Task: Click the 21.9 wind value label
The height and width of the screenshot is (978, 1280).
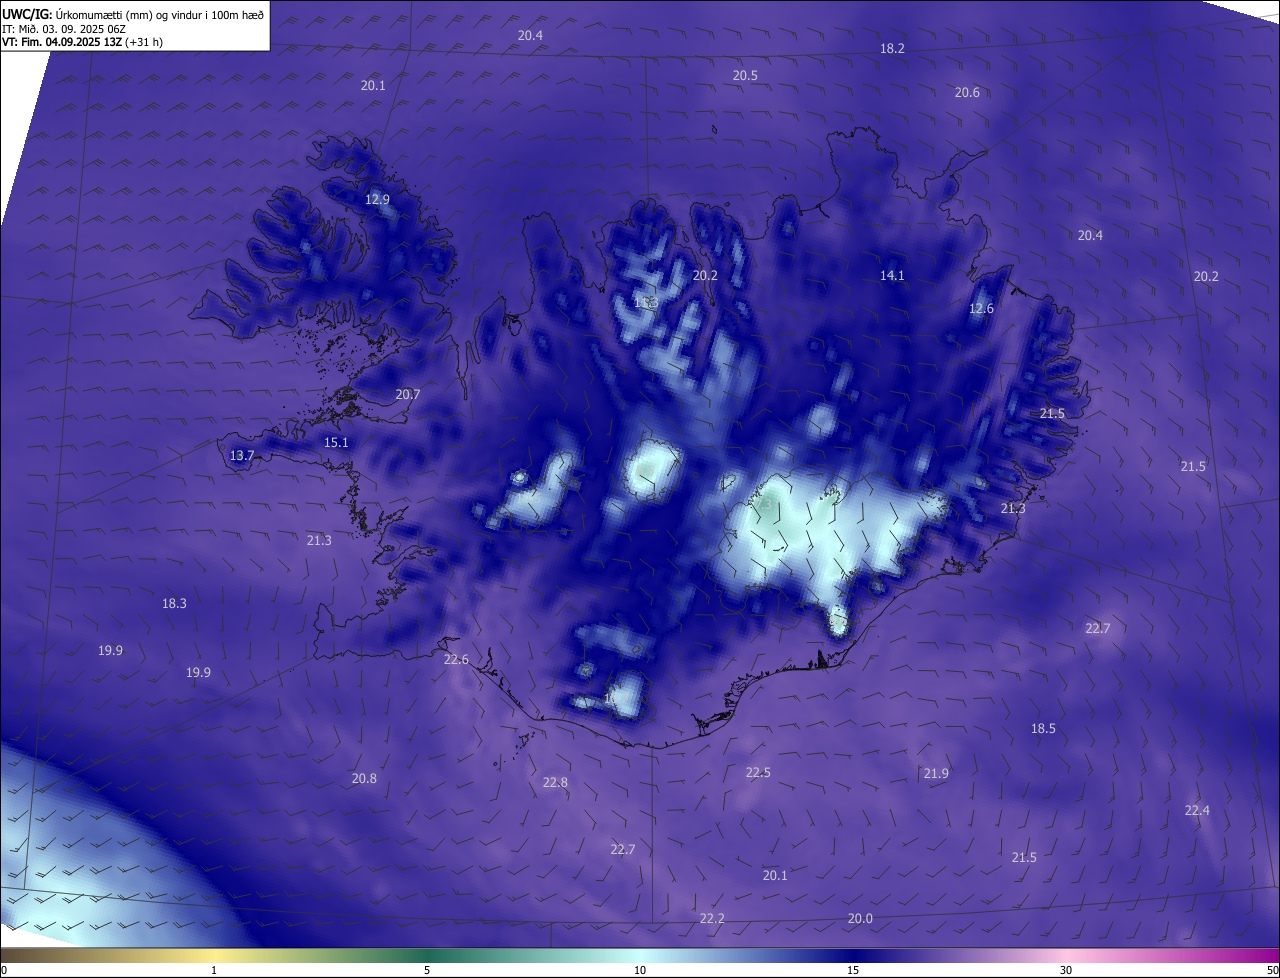Action: tap(936, 773)
